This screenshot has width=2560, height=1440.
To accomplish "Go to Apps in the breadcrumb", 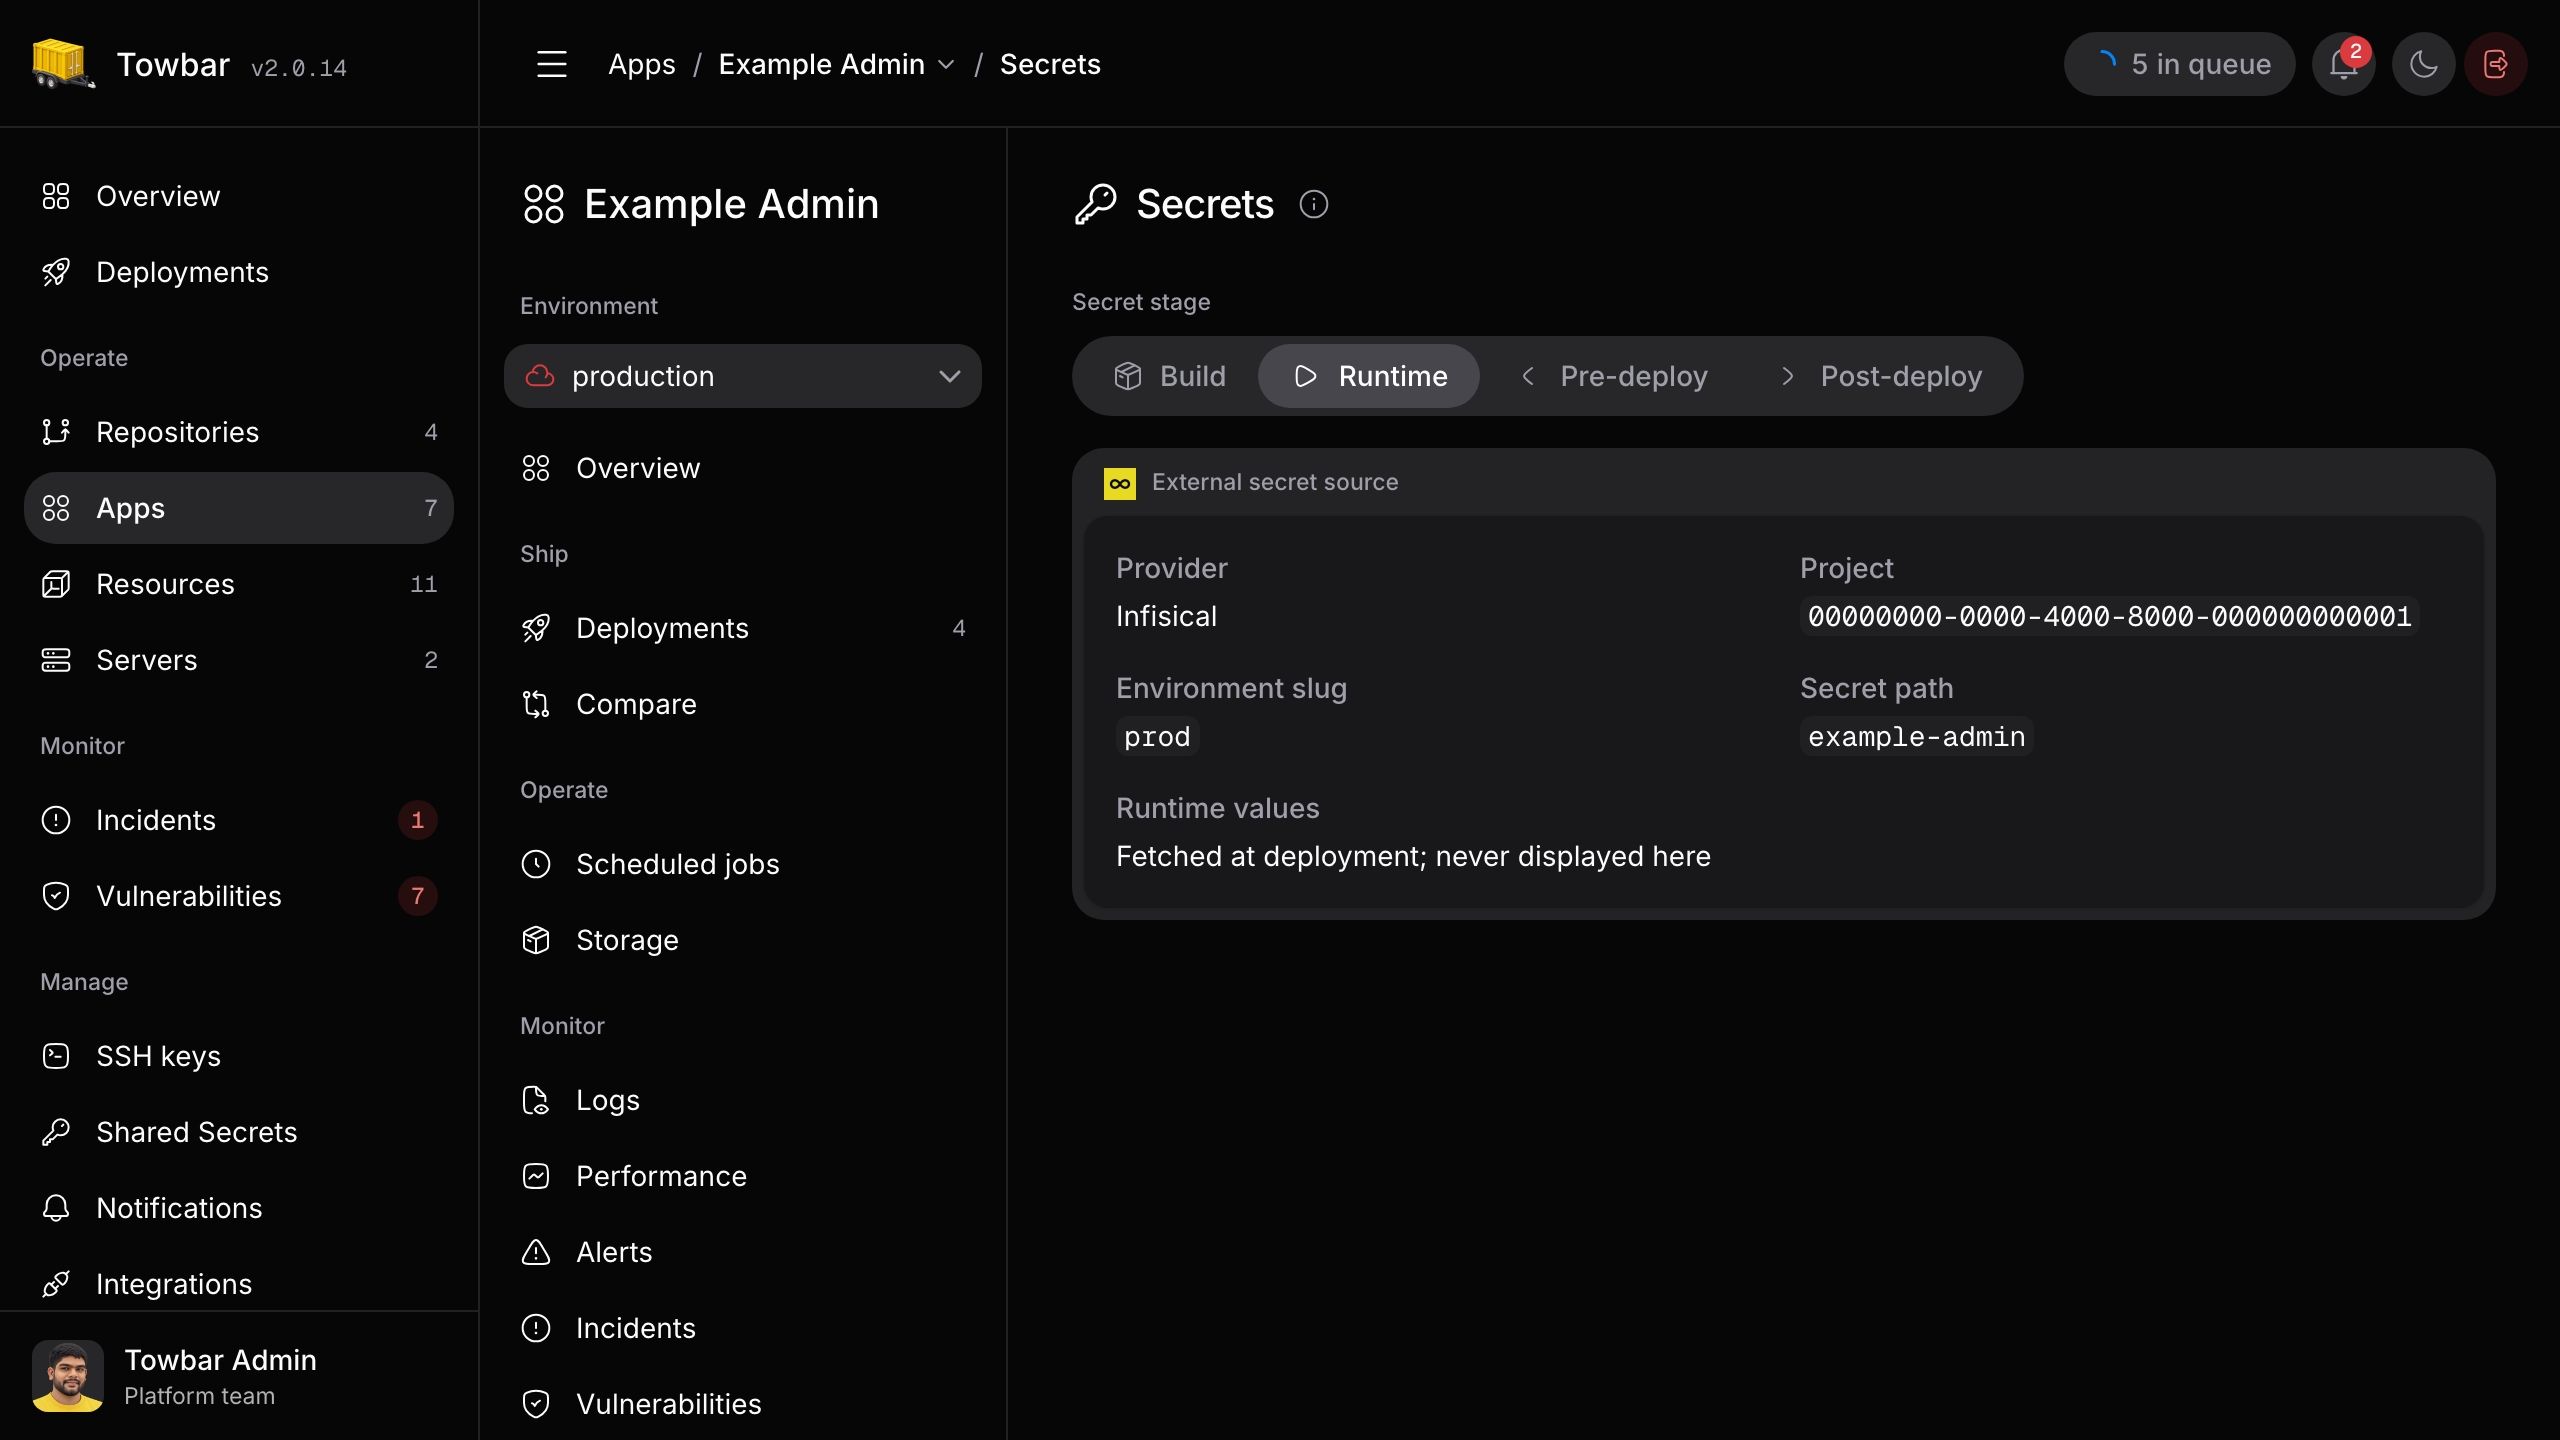I will 641,64.
